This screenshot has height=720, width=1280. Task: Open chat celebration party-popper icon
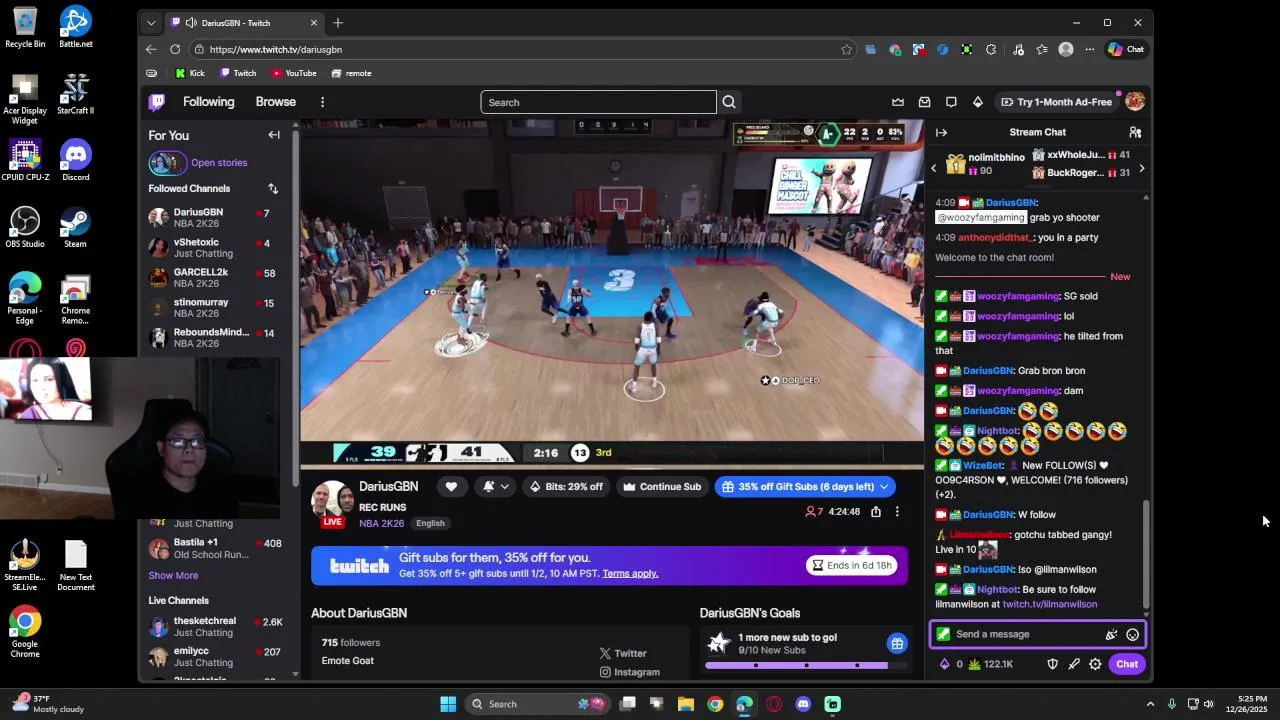(1111, 634)
